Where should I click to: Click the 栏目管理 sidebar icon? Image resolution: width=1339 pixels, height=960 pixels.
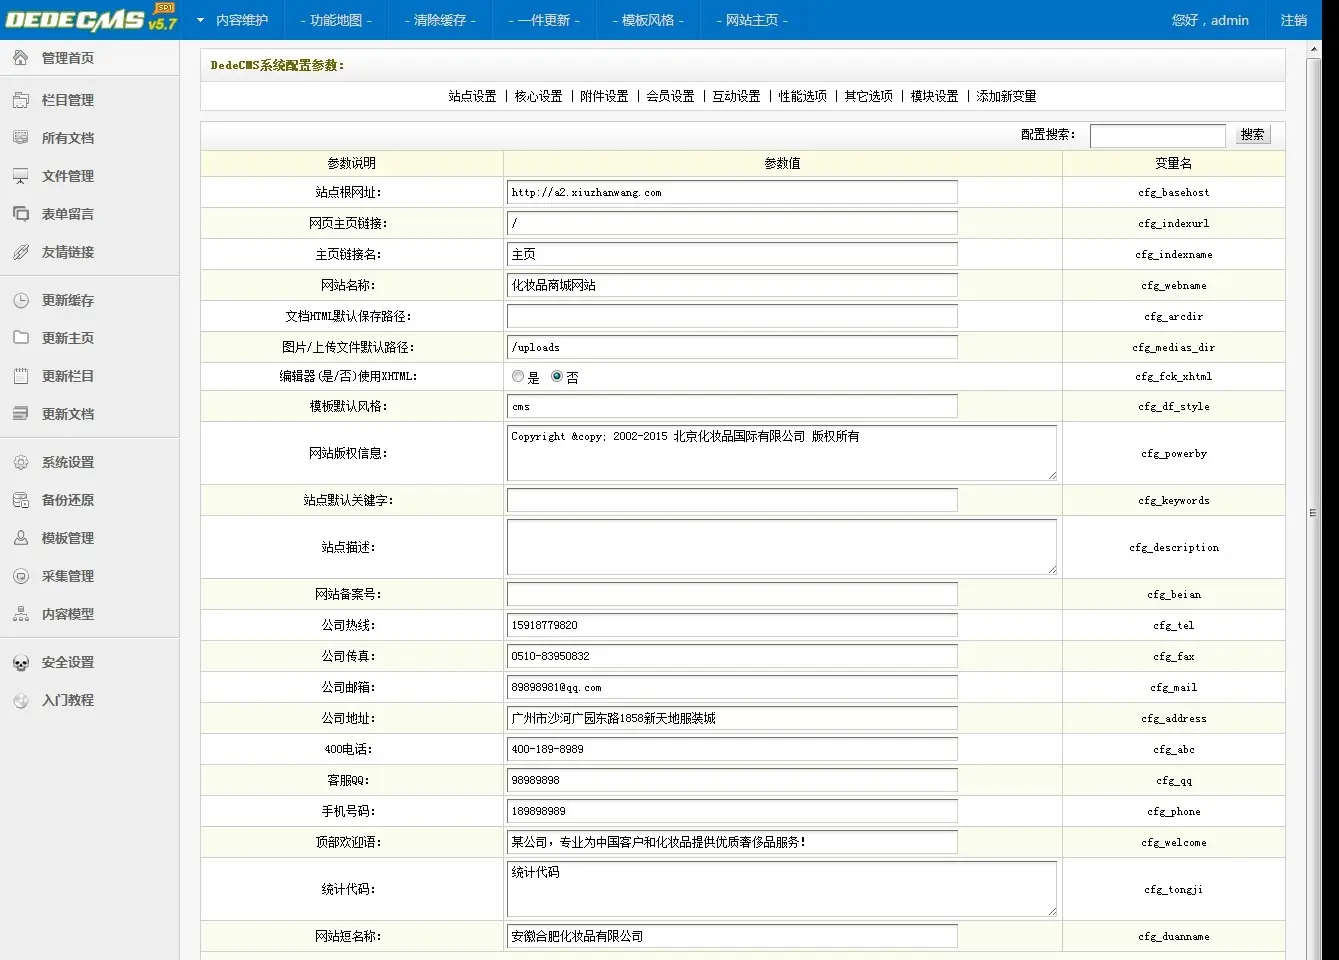tap(20, 100)
